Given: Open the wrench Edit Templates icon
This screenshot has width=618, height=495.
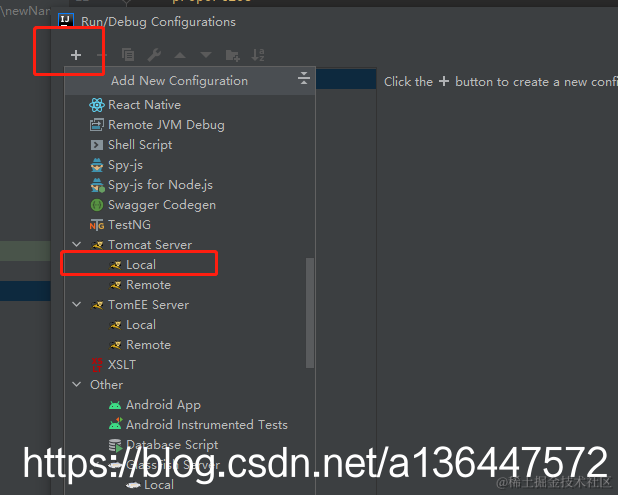Looking at the screenshot, I should point(154,55).
